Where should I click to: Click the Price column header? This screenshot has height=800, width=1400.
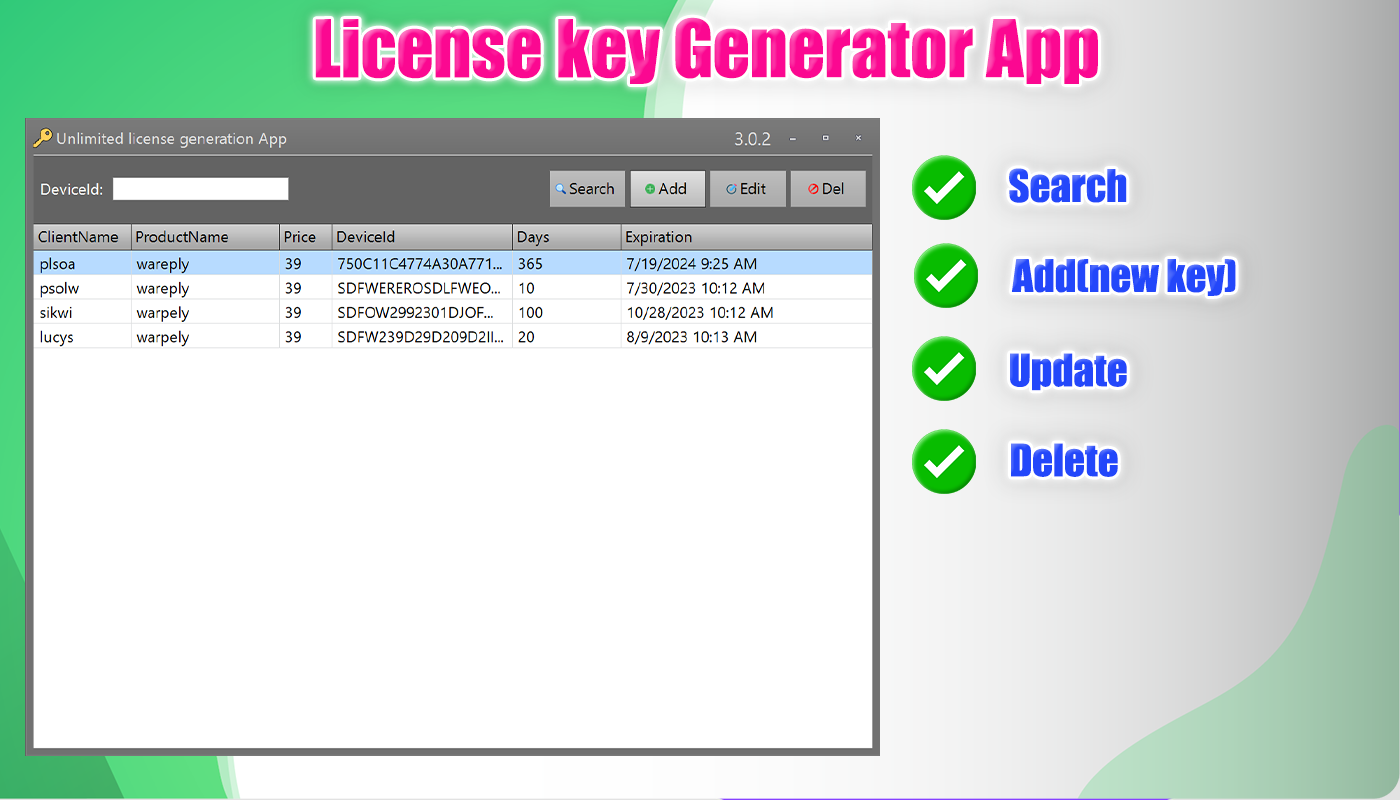[300, 237]
